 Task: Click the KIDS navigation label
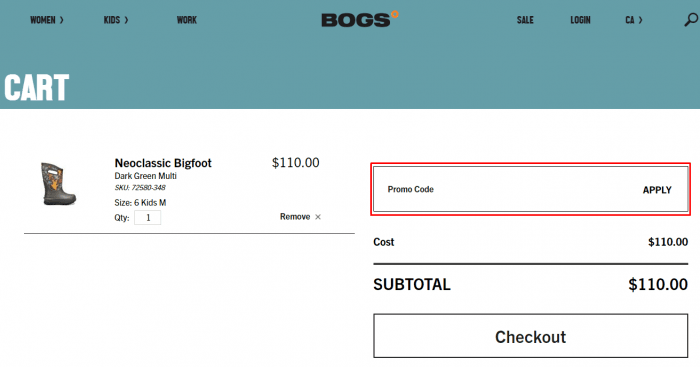[x=112, y=20]
